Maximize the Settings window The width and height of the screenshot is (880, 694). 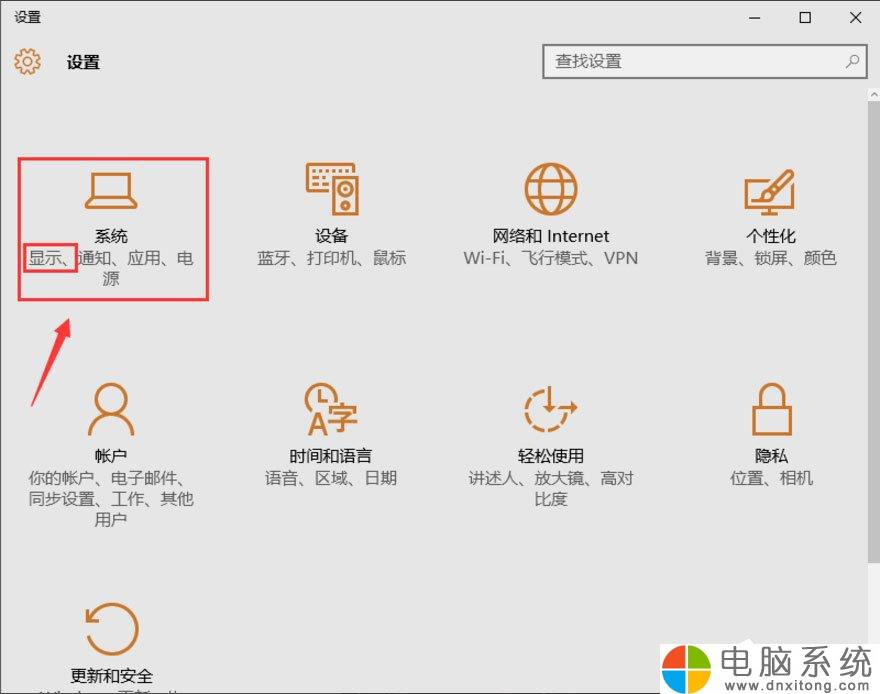(805, 18)
